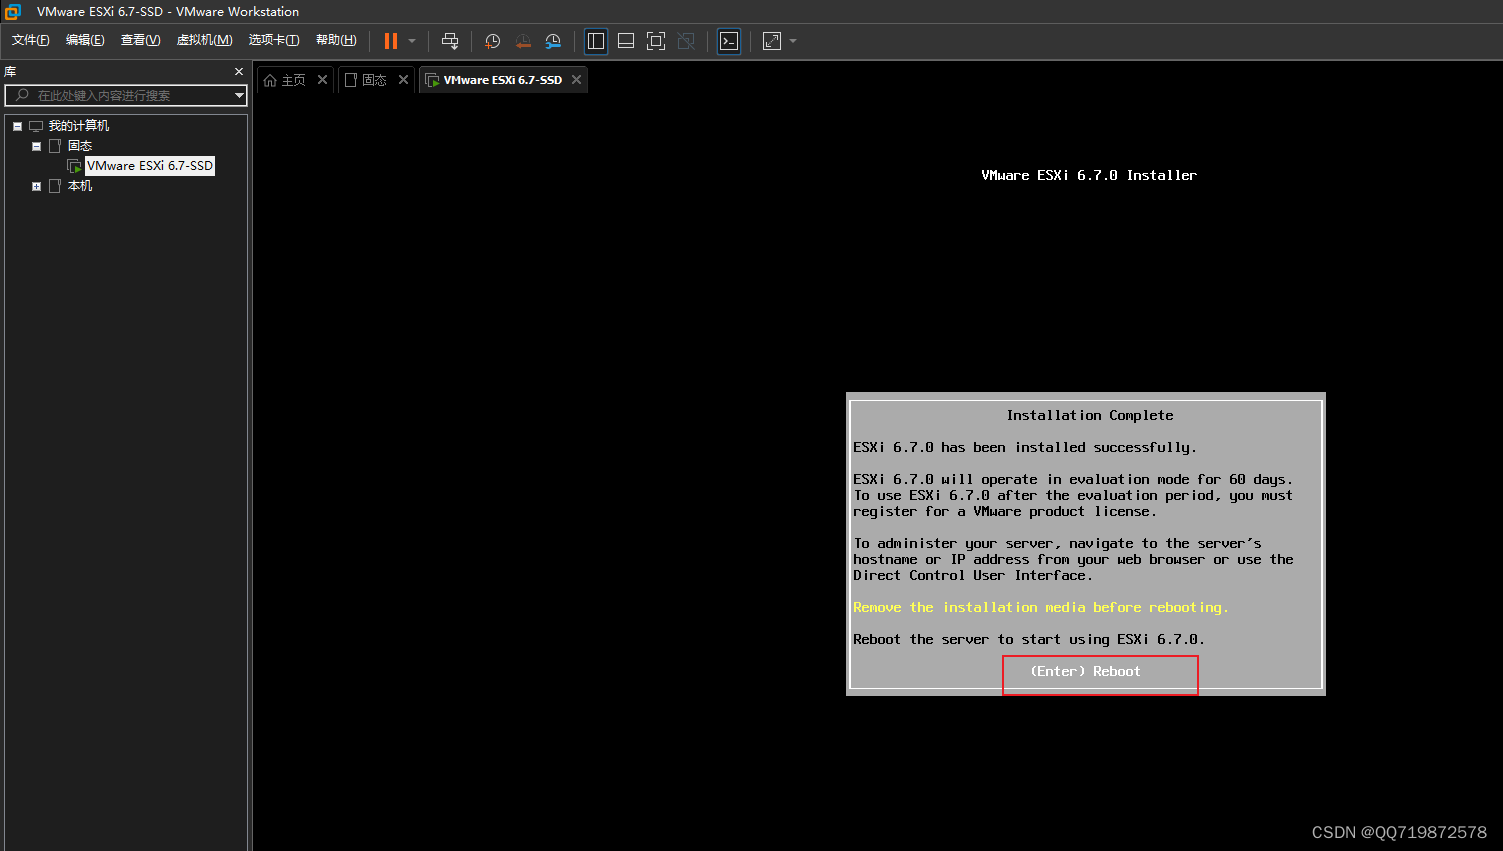This screenshot has width=1503, height=851.
Task: Enter full screen mode
Action: point(656,41)
